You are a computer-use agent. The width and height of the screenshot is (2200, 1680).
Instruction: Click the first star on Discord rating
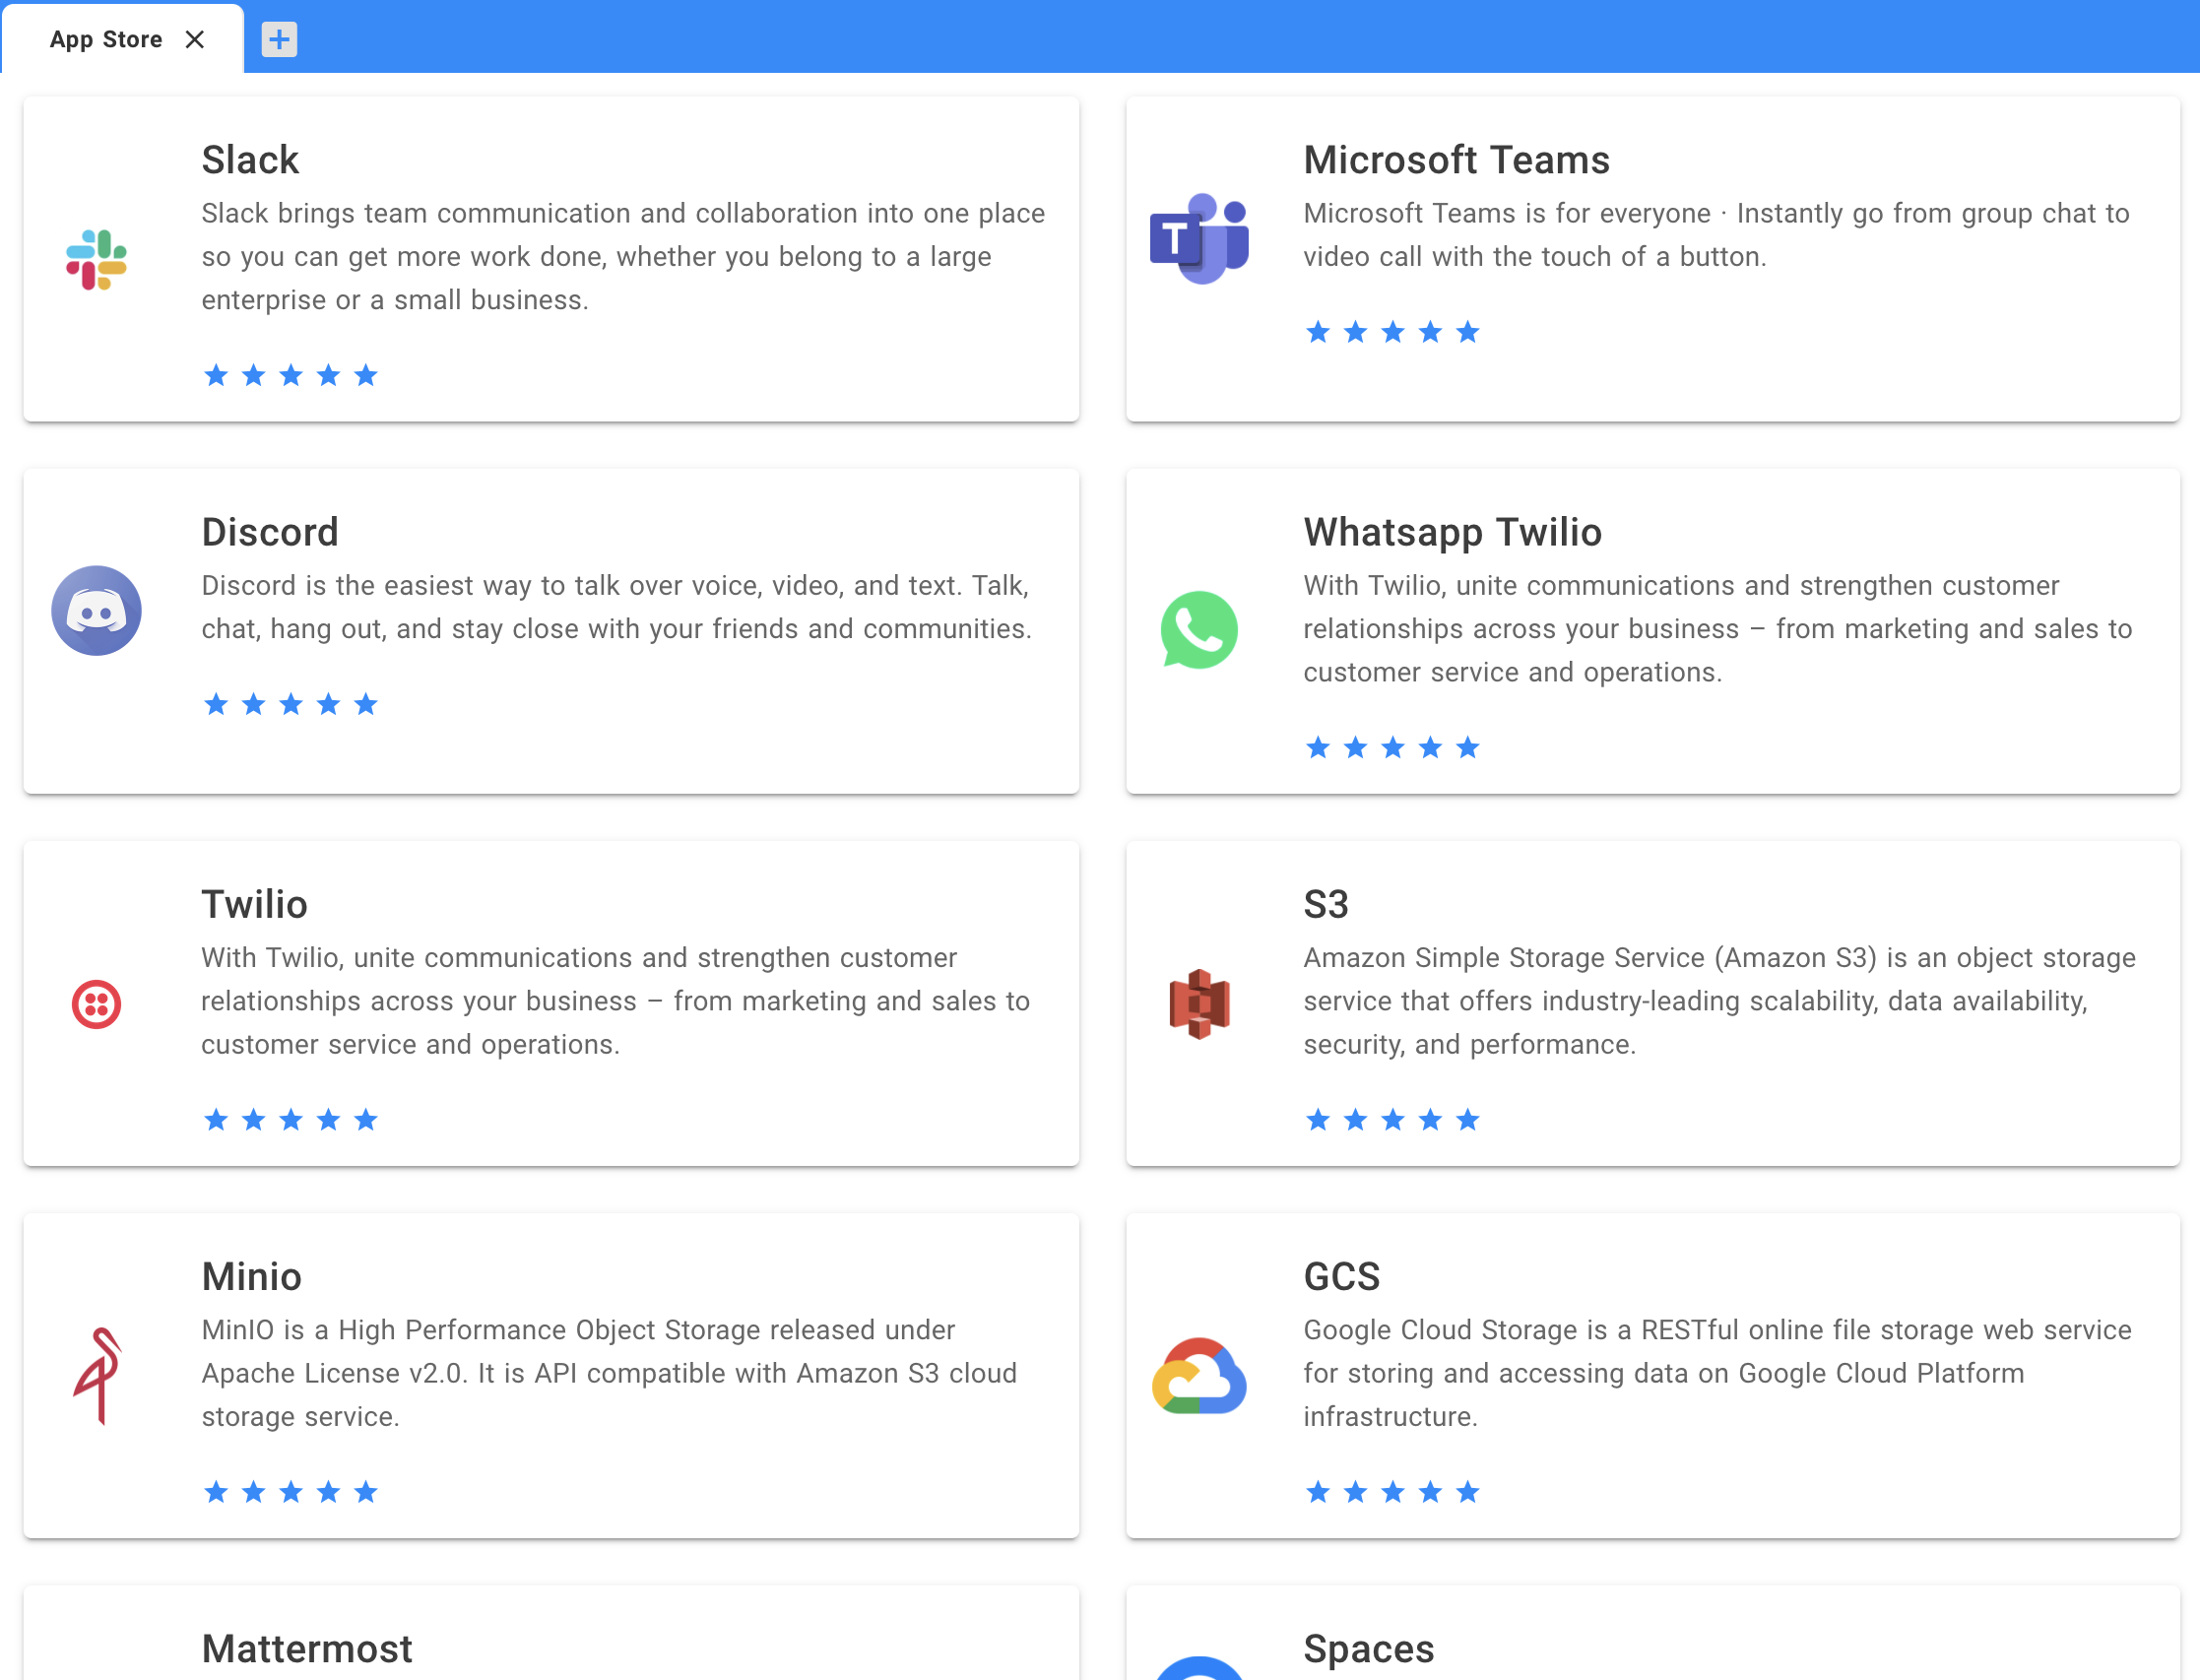tap(216, 704)
